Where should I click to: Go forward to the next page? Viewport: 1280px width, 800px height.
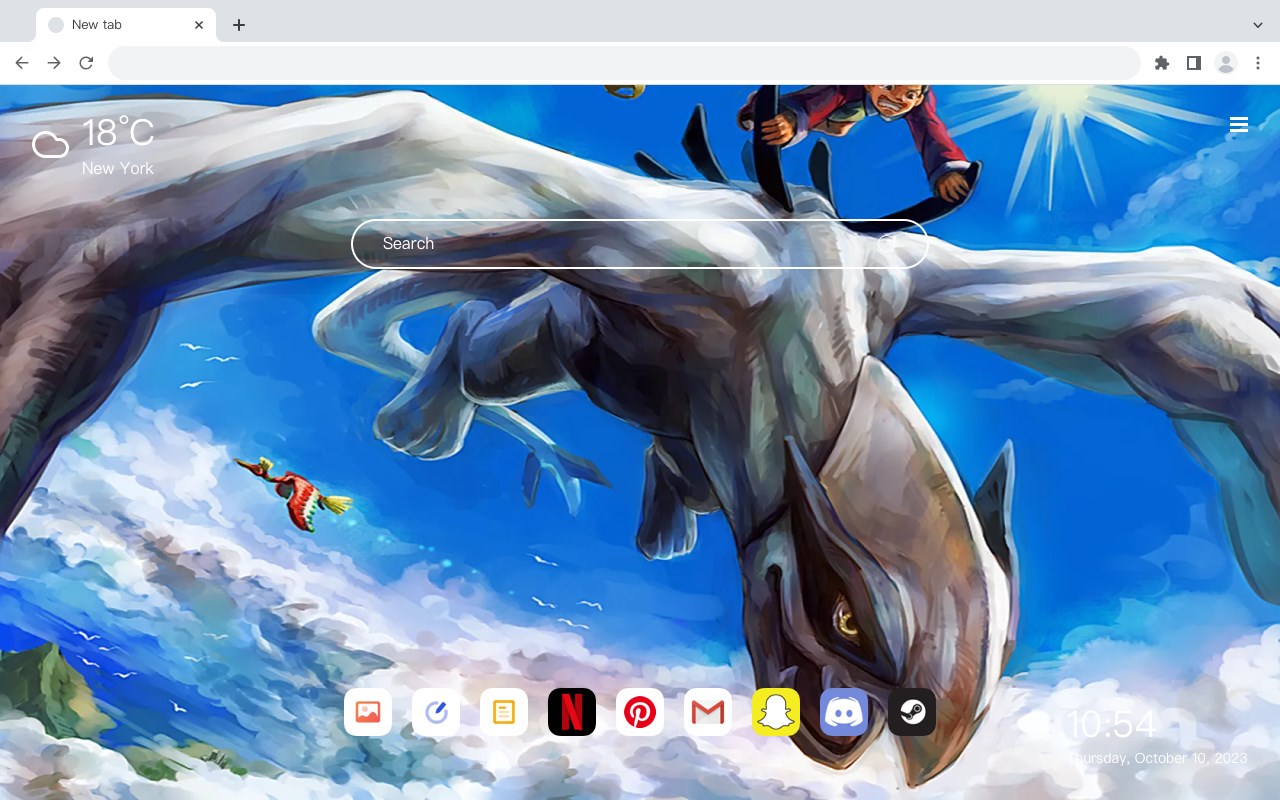tap(54, 63)
